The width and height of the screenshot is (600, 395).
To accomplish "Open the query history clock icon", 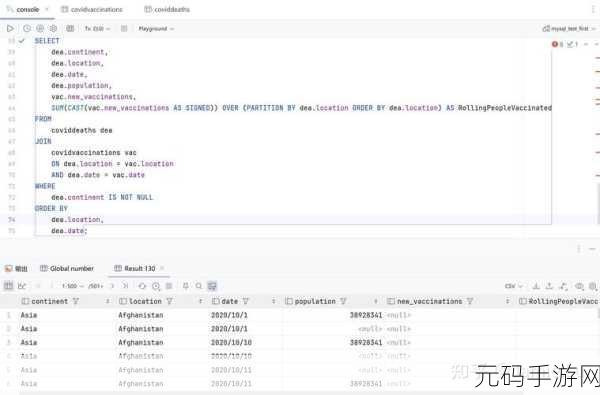I will tap(27, 28).
